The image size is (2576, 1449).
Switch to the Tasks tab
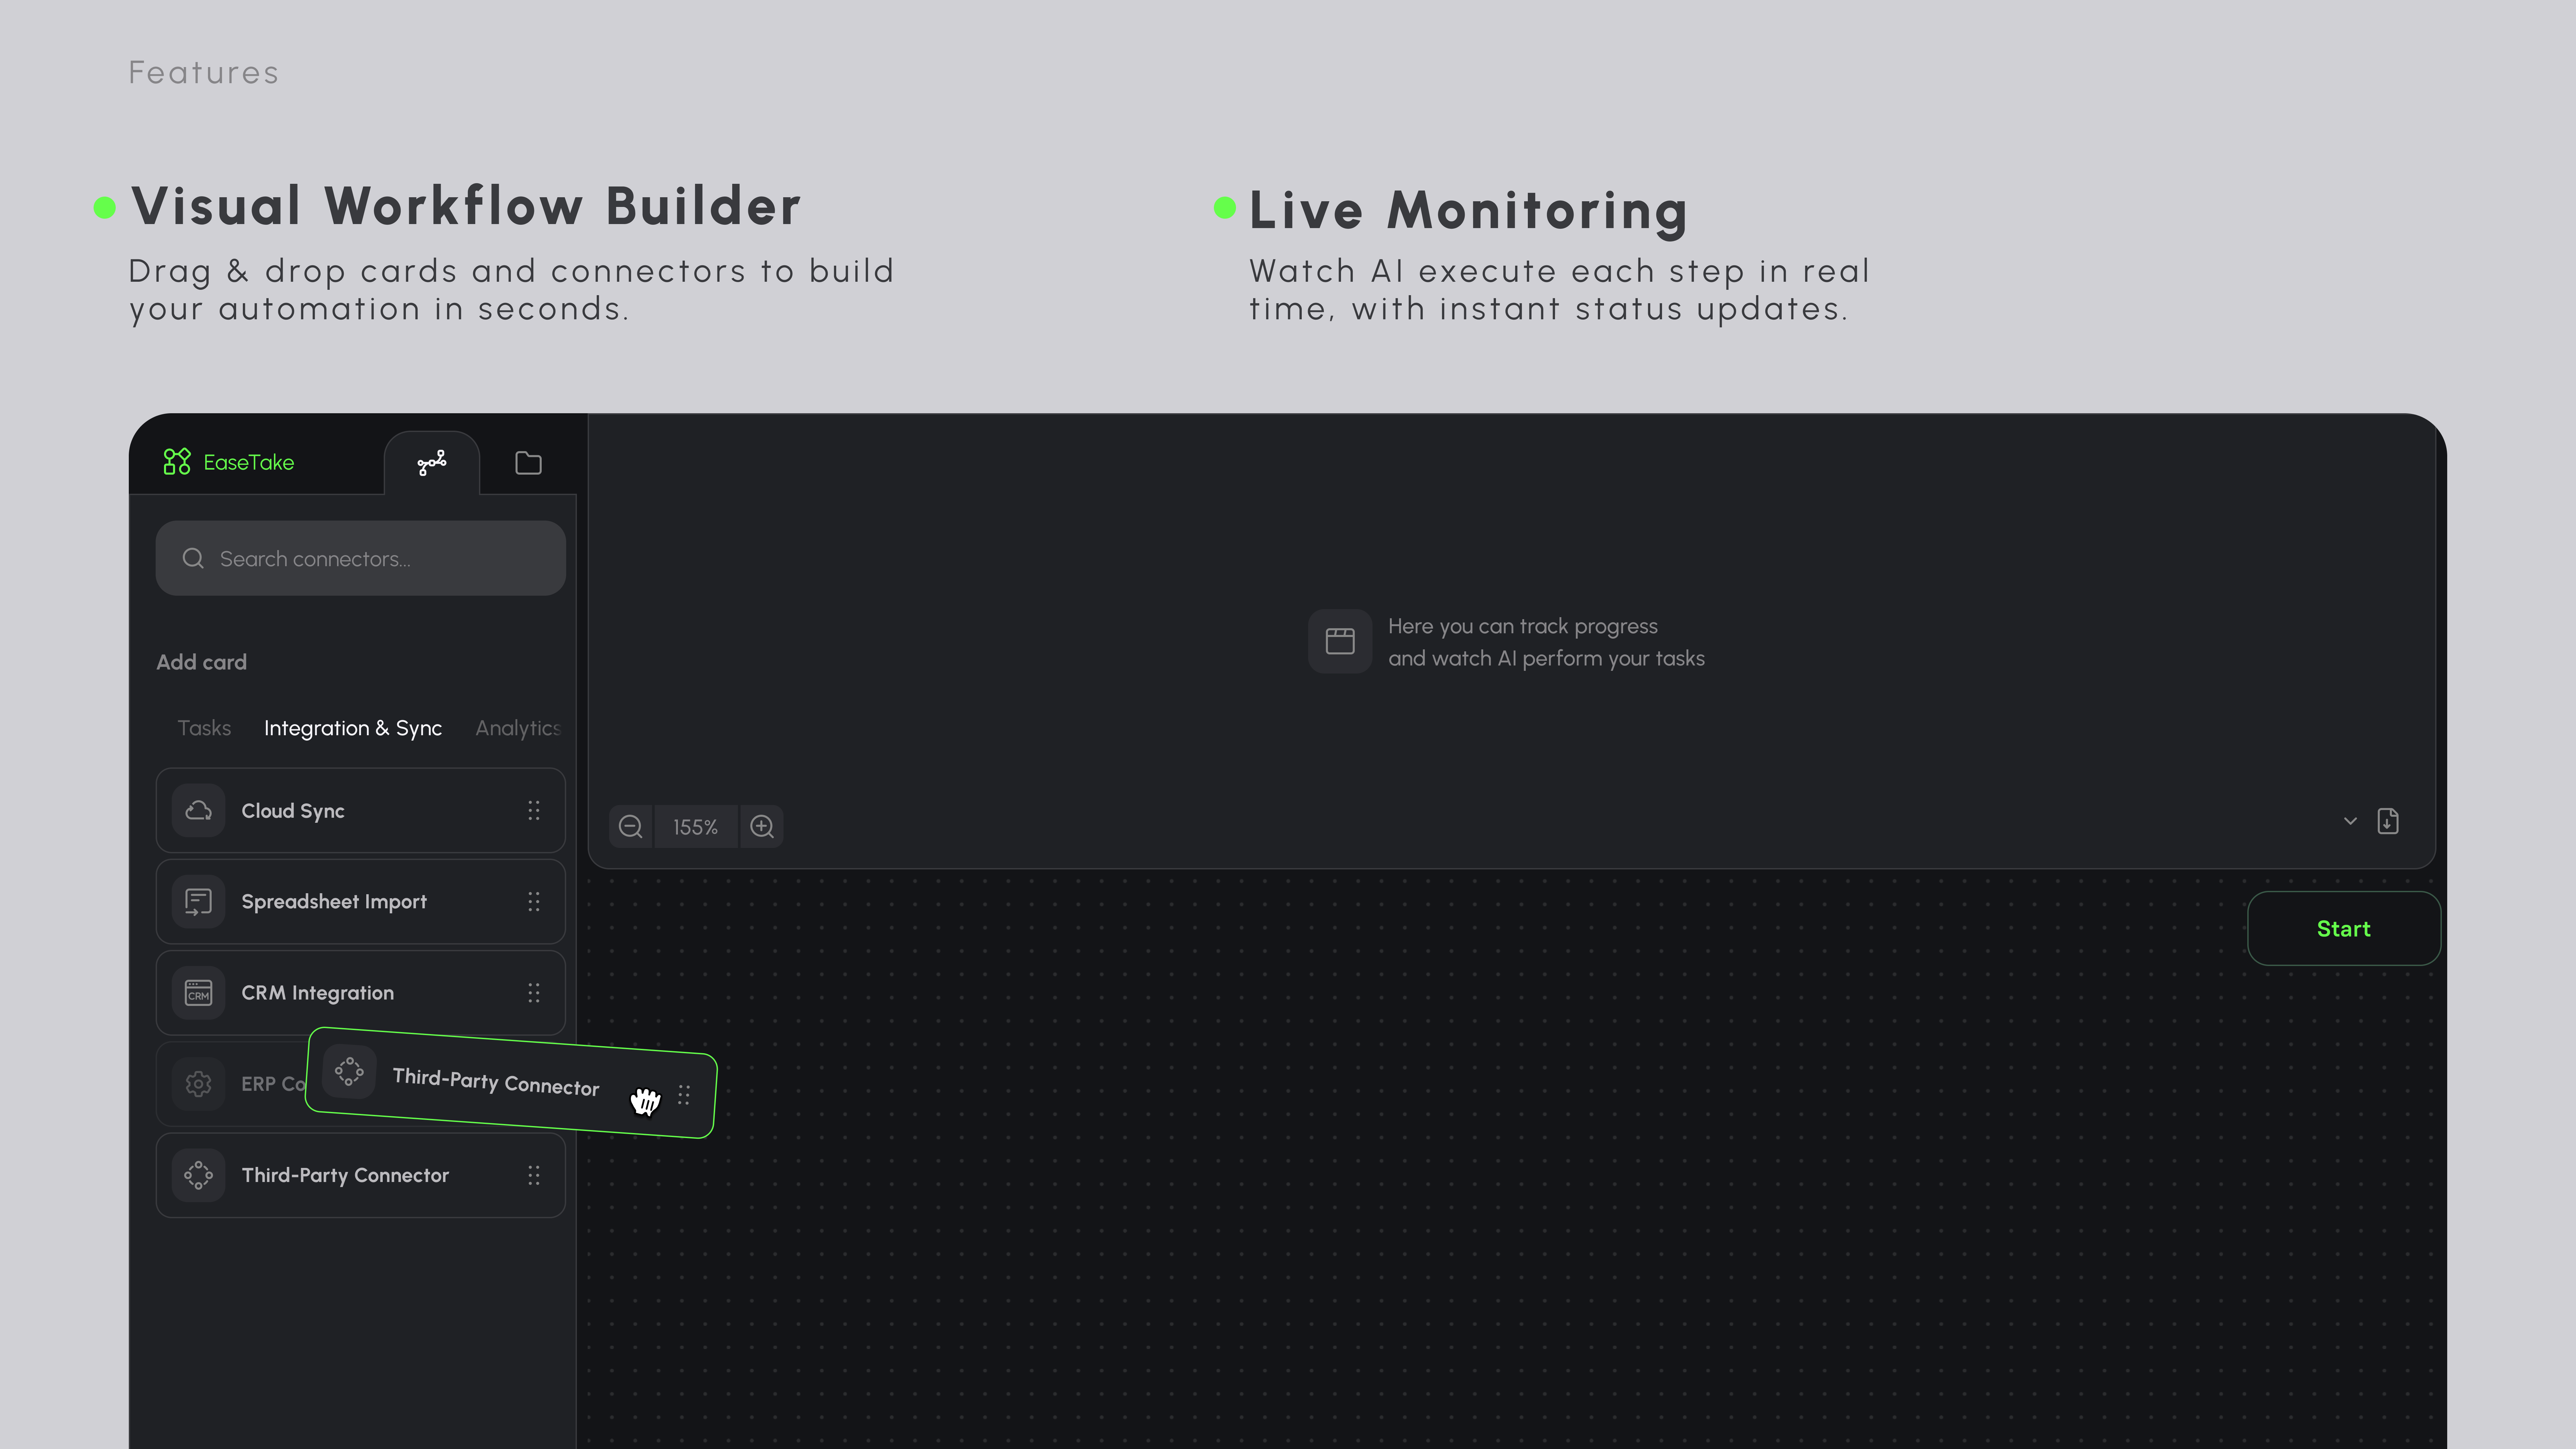(x=204, y=728)
